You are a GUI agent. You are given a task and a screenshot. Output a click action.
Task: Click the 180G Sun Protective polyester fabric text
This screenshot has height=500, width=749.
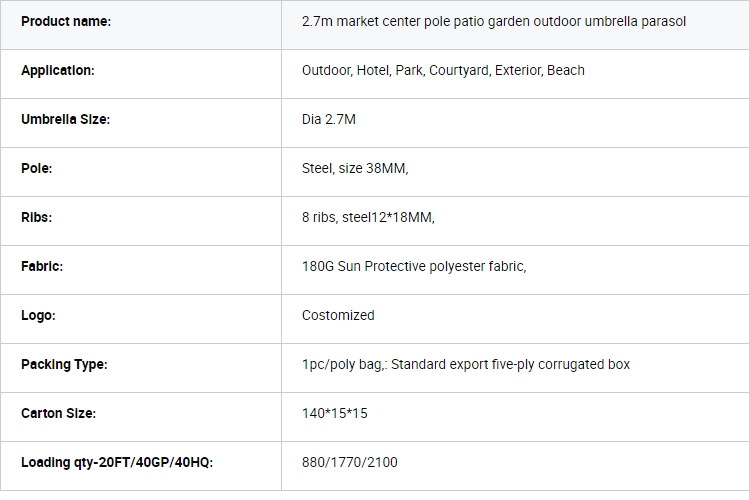pyautogui.click(x=414, y=266)
